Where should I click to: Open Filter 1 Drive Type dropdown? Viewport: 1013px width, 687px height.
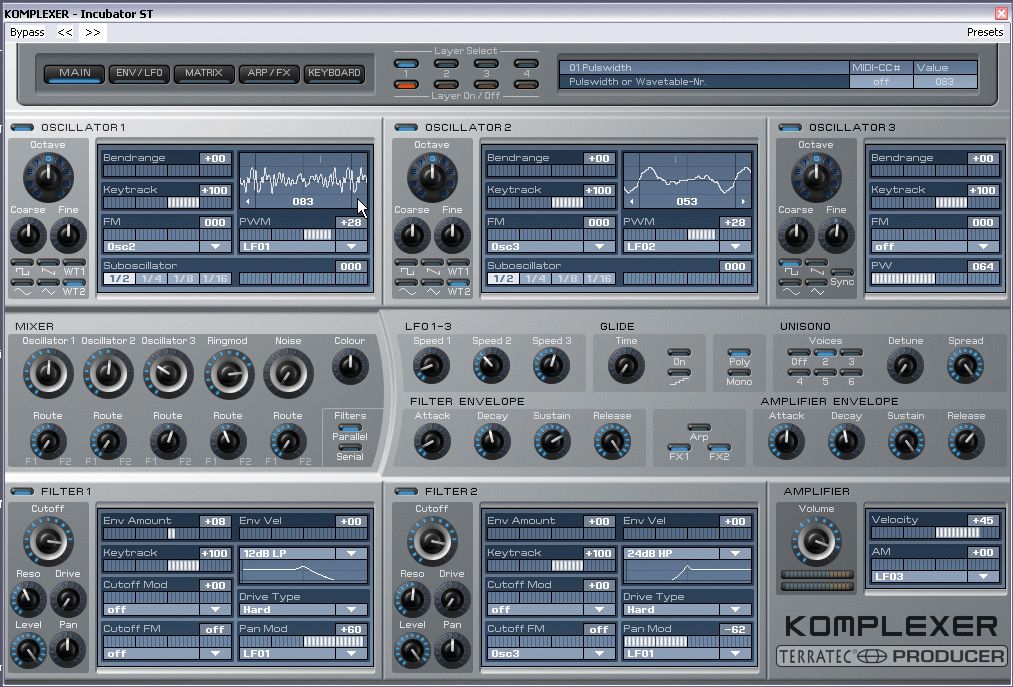(x=302, y=609)
